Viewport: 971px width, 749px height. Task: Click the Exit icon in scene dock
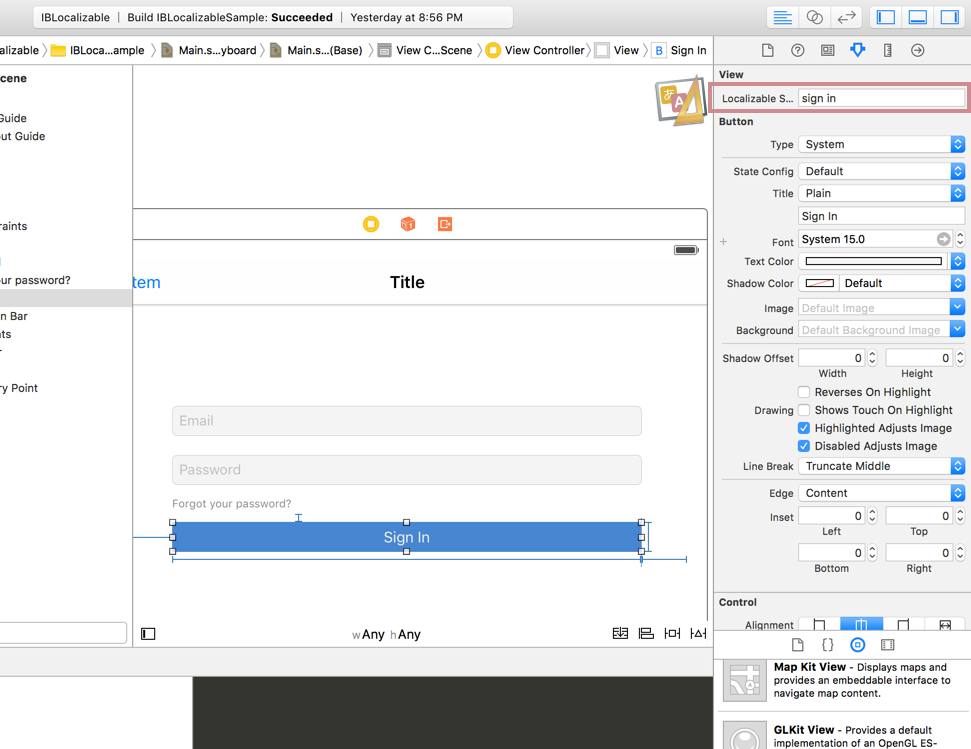(x=445, y=224)
